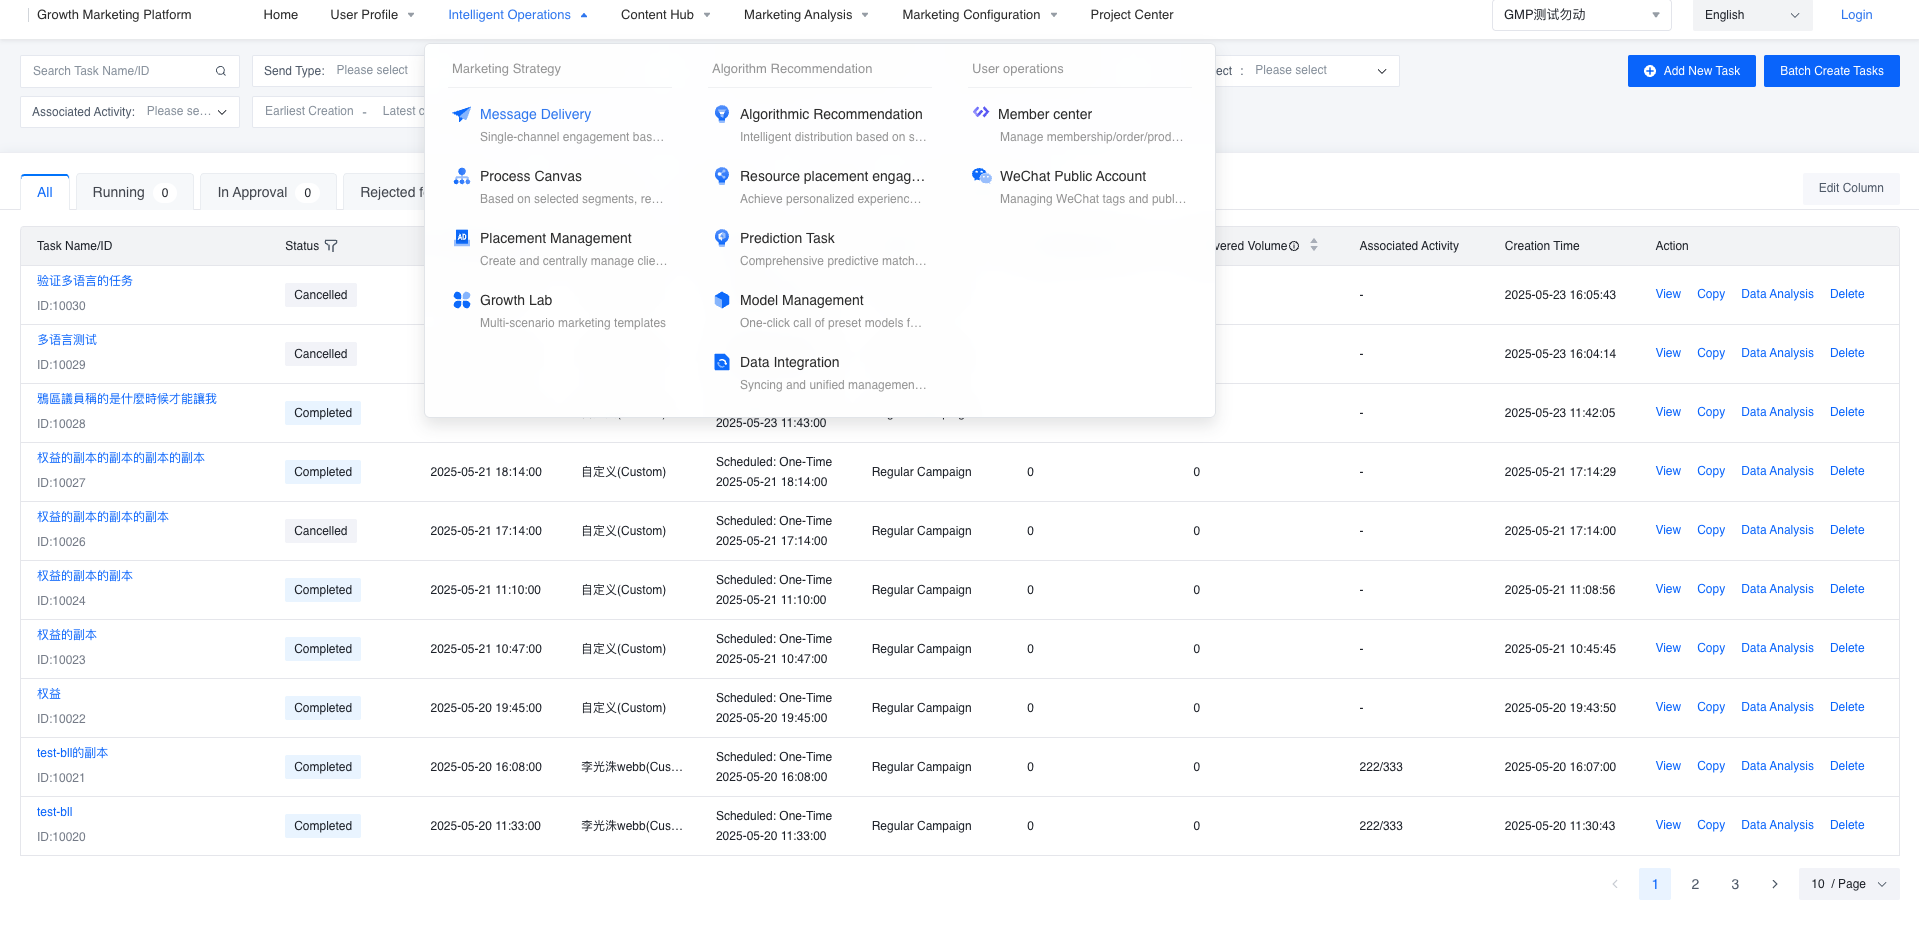Open Data Analysis for task ID:10024
1919x948 pixels.
[1777, 589]
